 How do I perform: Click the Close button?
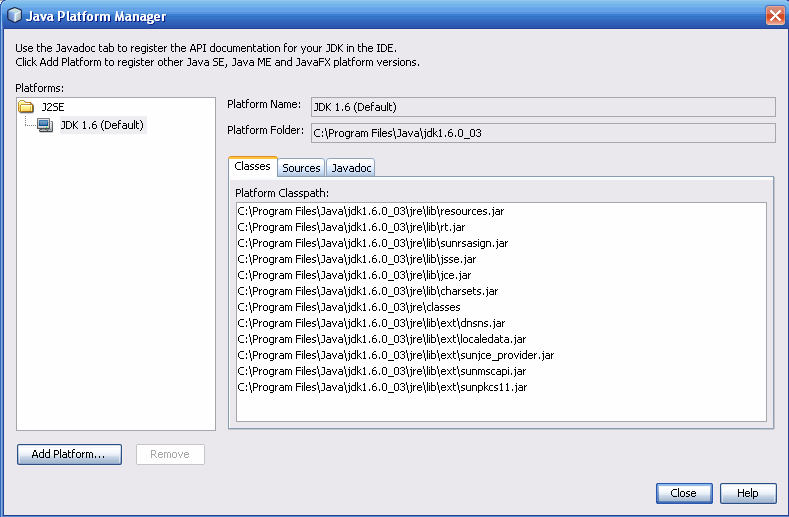pos(684,493)
